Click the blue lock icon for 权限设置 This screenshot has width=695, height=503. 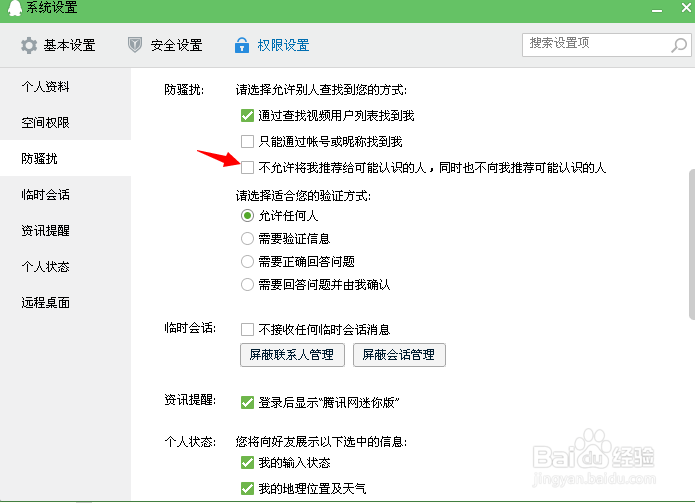[242, 45]
